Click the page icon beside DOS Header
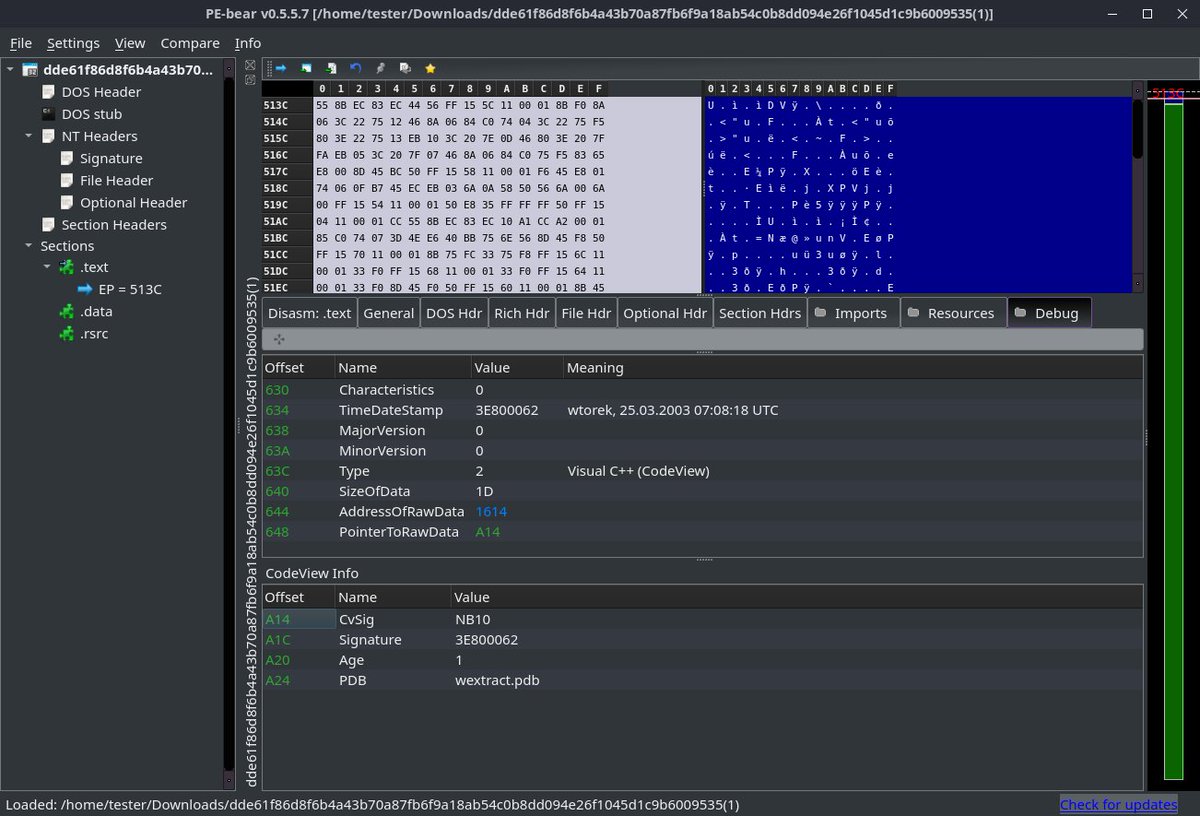 click(48, 92)
